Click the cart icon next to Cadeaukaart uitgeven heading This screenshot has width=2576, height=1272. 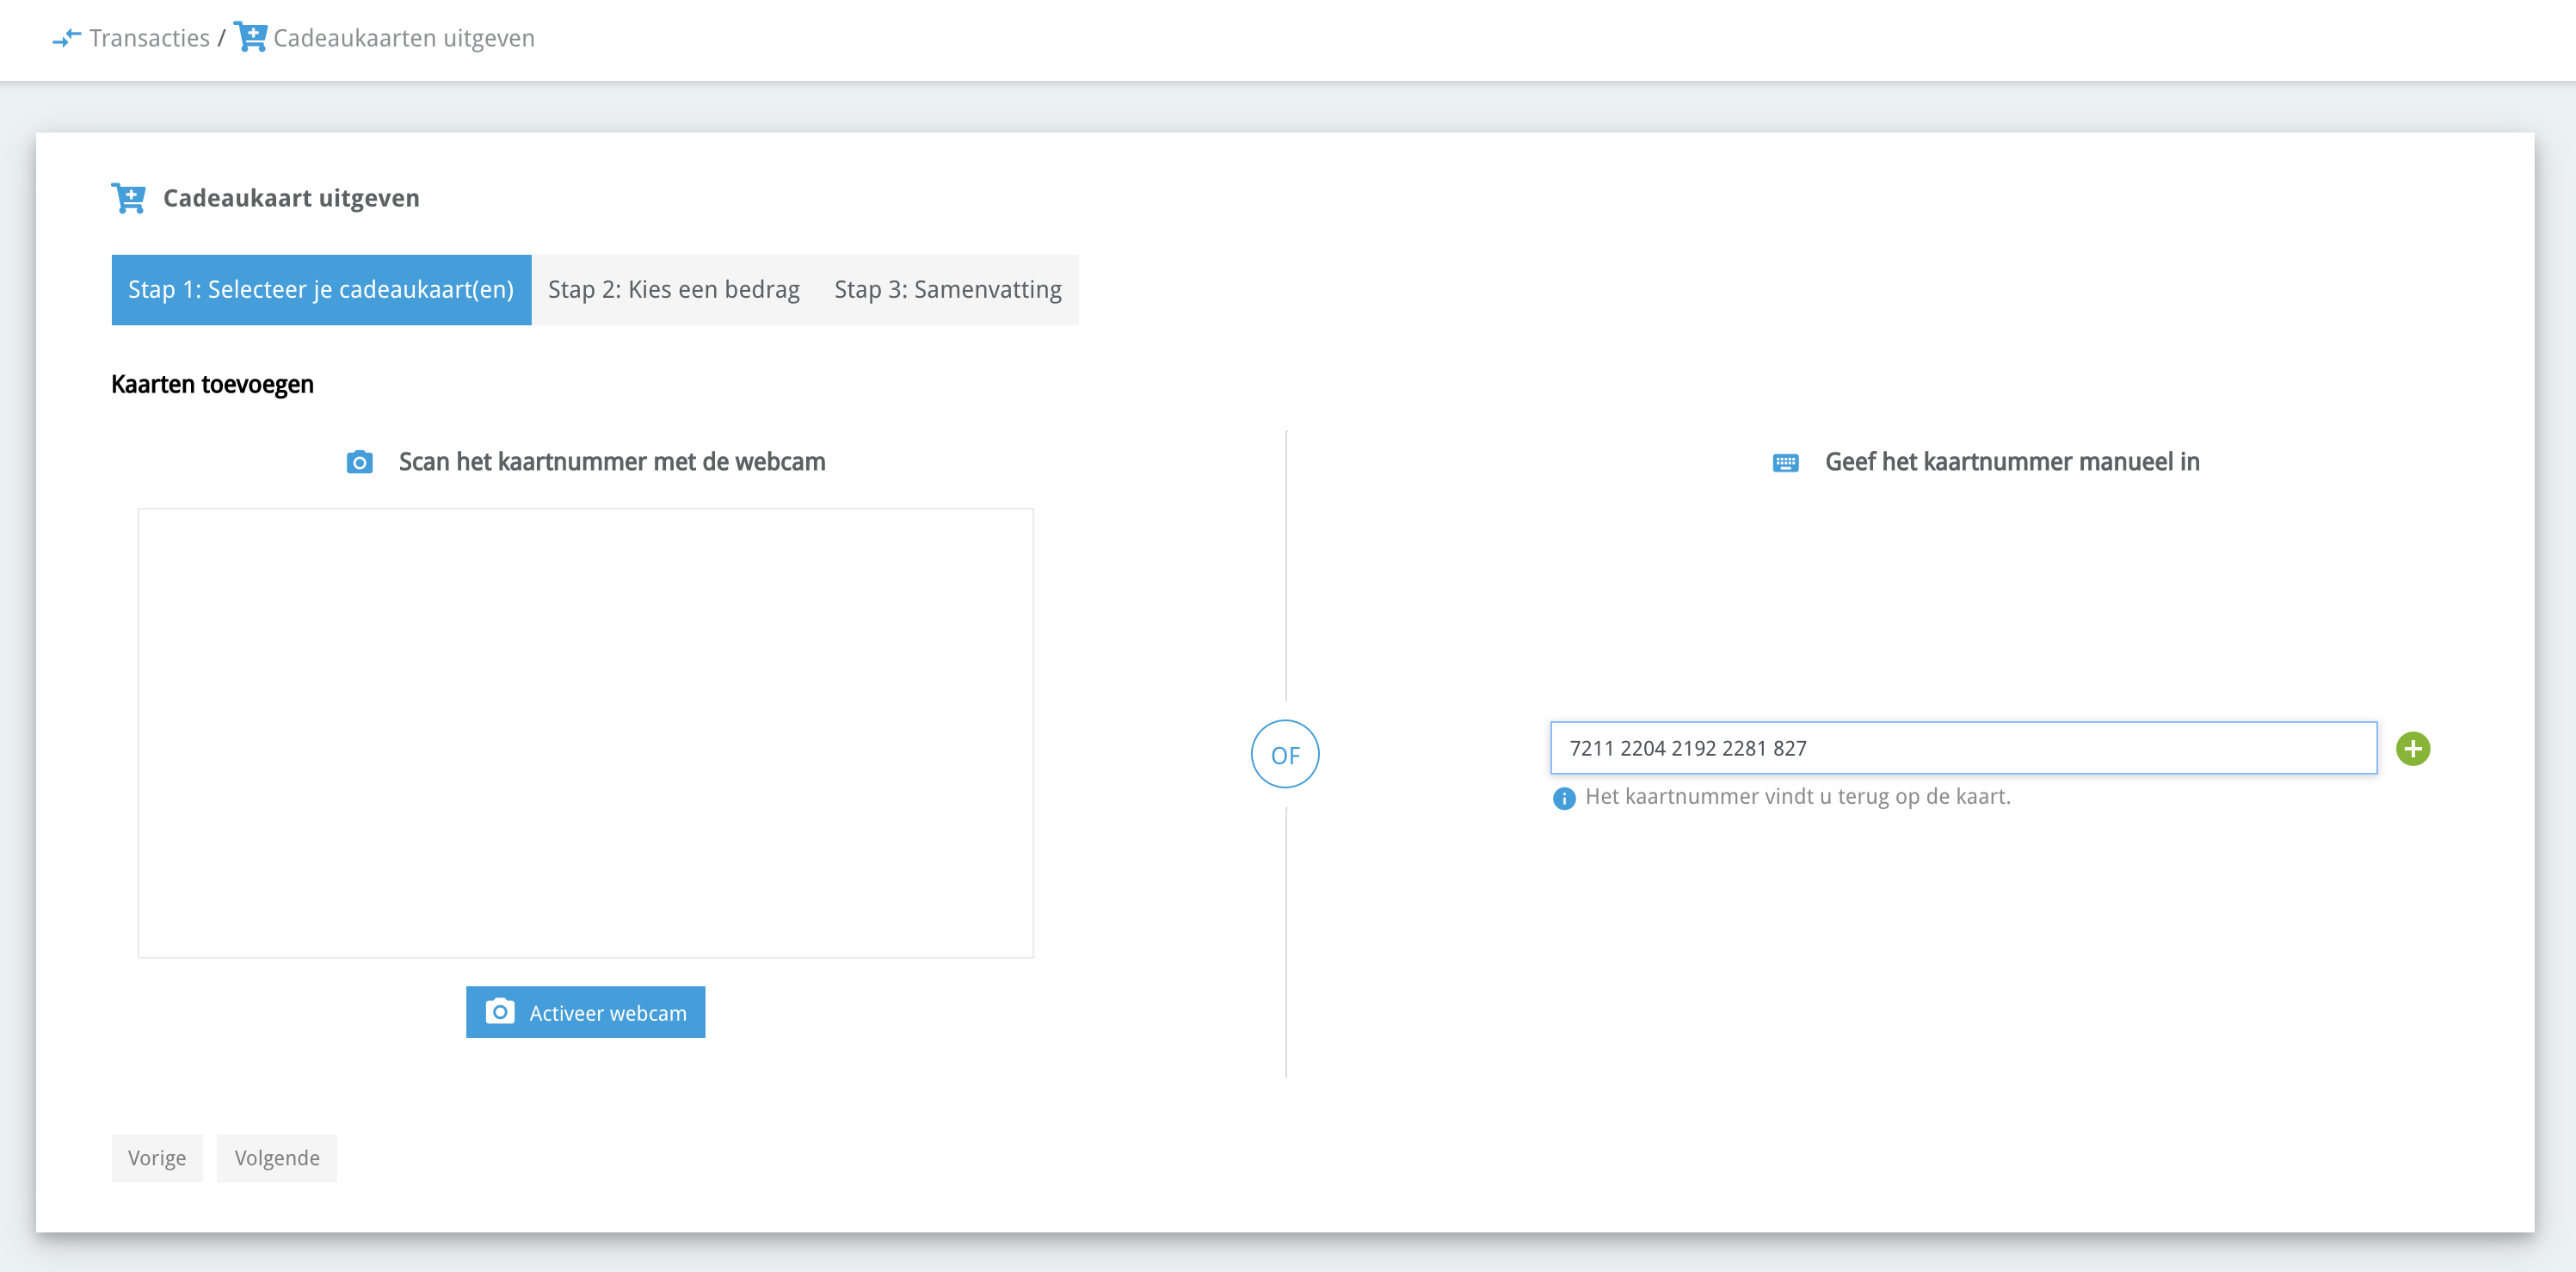129,198
